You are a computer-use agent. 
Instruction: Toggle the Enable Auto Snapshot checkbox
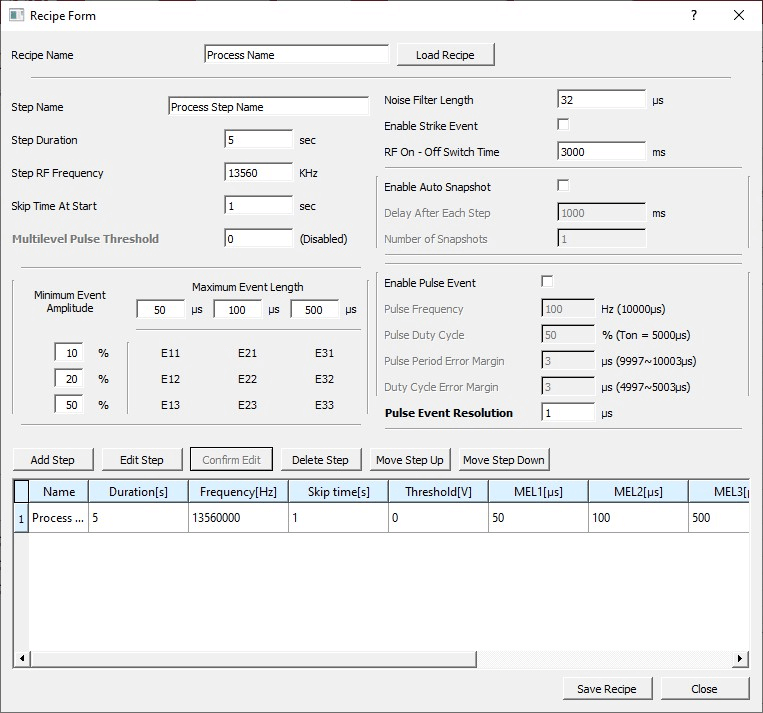point(563,186)
